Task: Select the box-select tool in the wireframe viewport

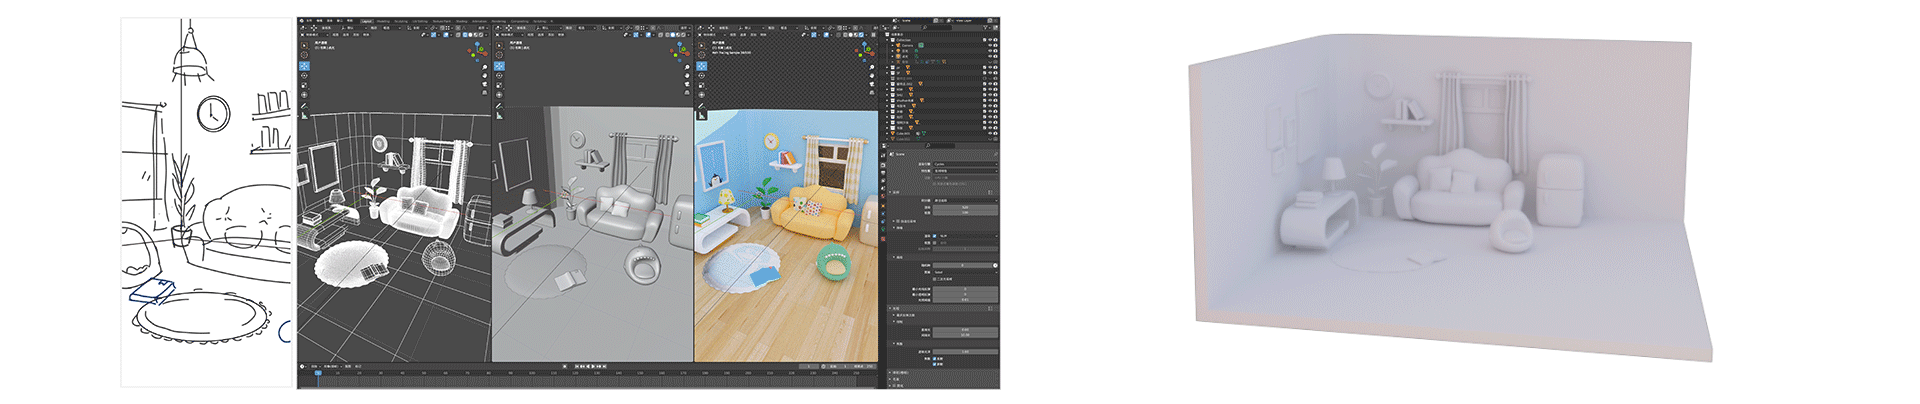Action: 304,45
